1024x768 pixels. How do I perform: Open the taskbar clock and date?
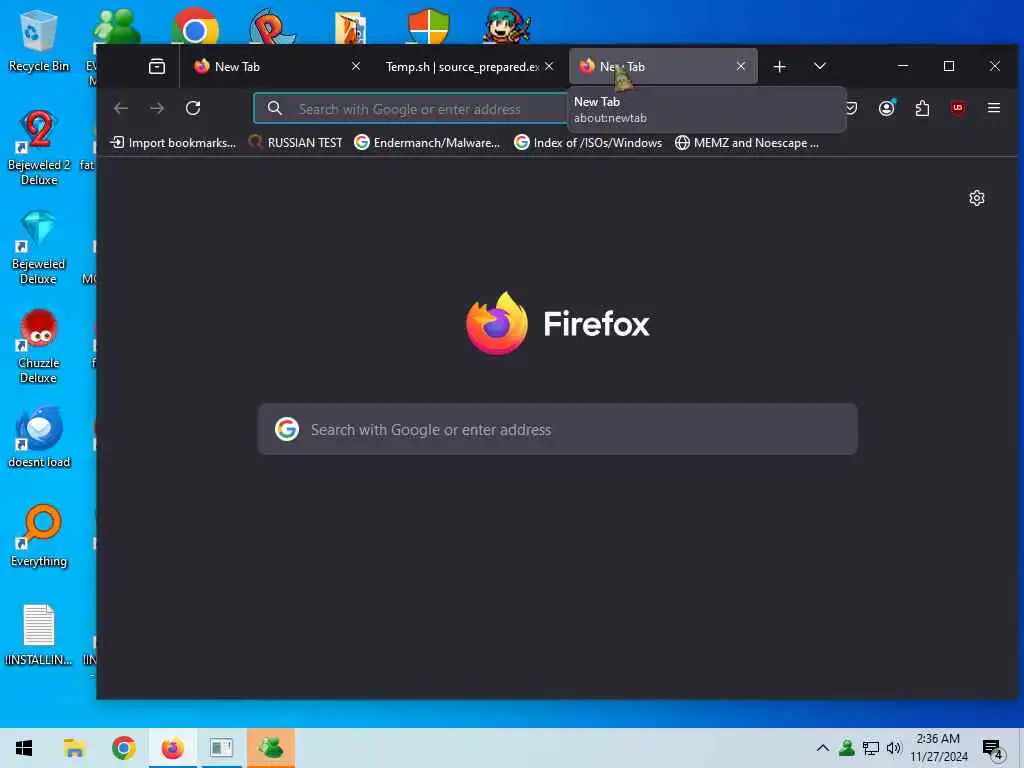point(938,748)
